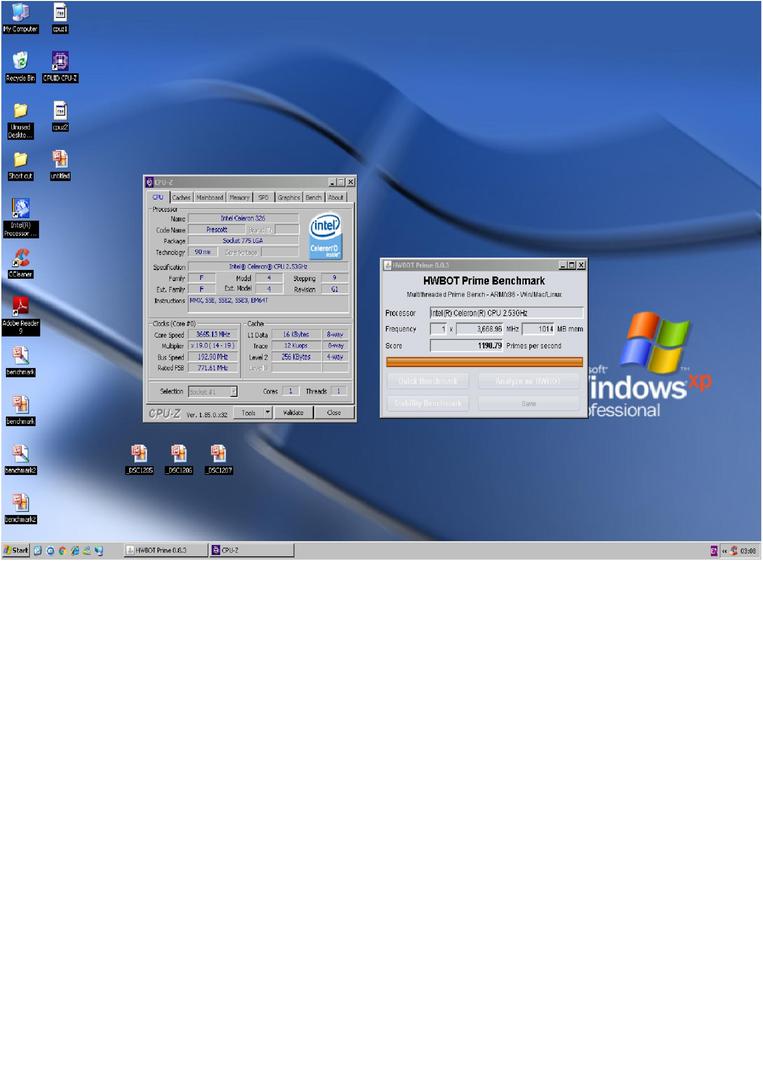Open the Short cut folder icon
The width and height of the screenshot is (763, 1080).
click(x=20, y=165)
